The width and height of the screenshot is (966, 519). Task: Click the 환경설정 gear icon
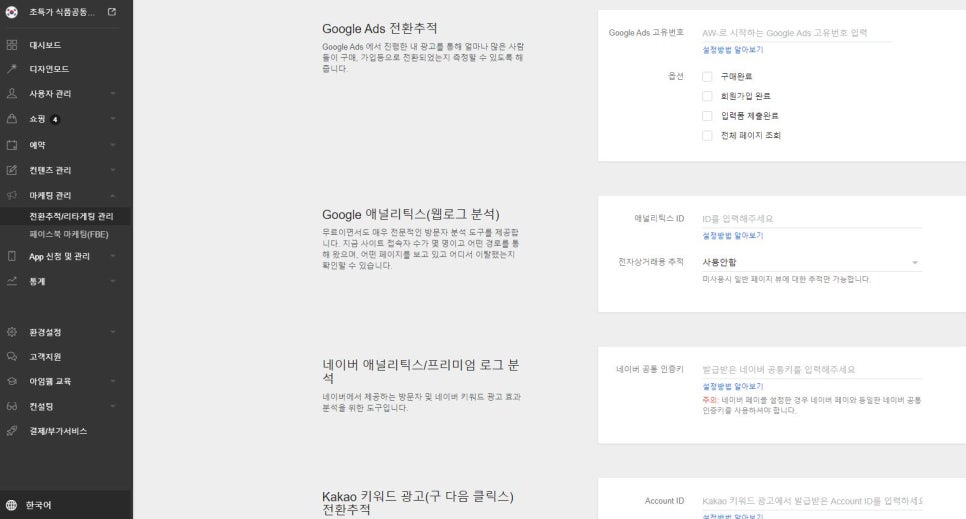tap(12, 332)
